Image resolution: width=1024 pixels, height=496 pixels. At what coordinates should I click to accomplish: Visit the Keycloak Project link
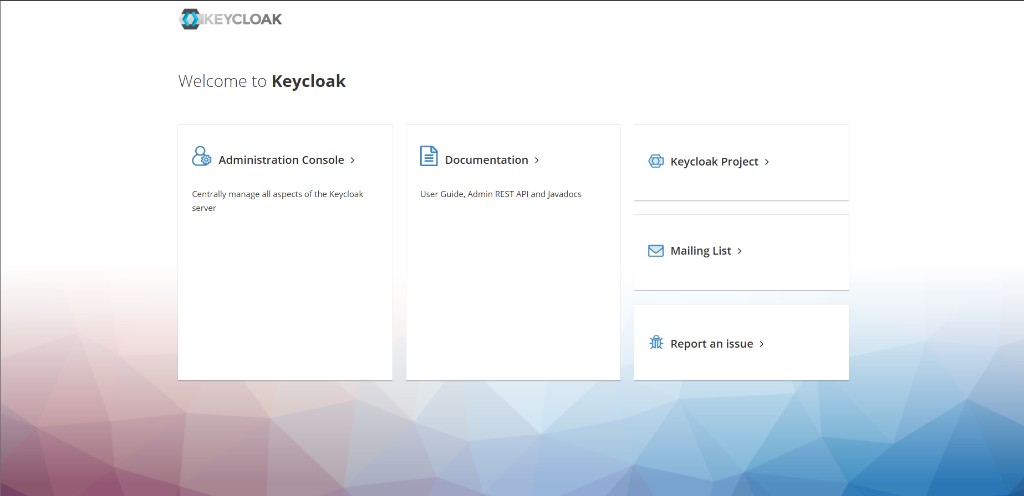click(714, 162)
